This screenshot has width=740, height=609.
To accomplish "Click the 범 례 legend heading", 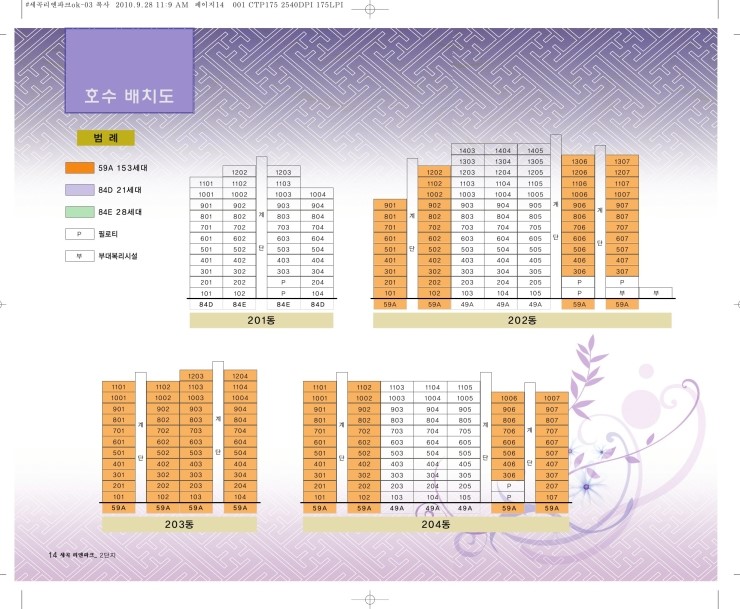I will point(106,138).
